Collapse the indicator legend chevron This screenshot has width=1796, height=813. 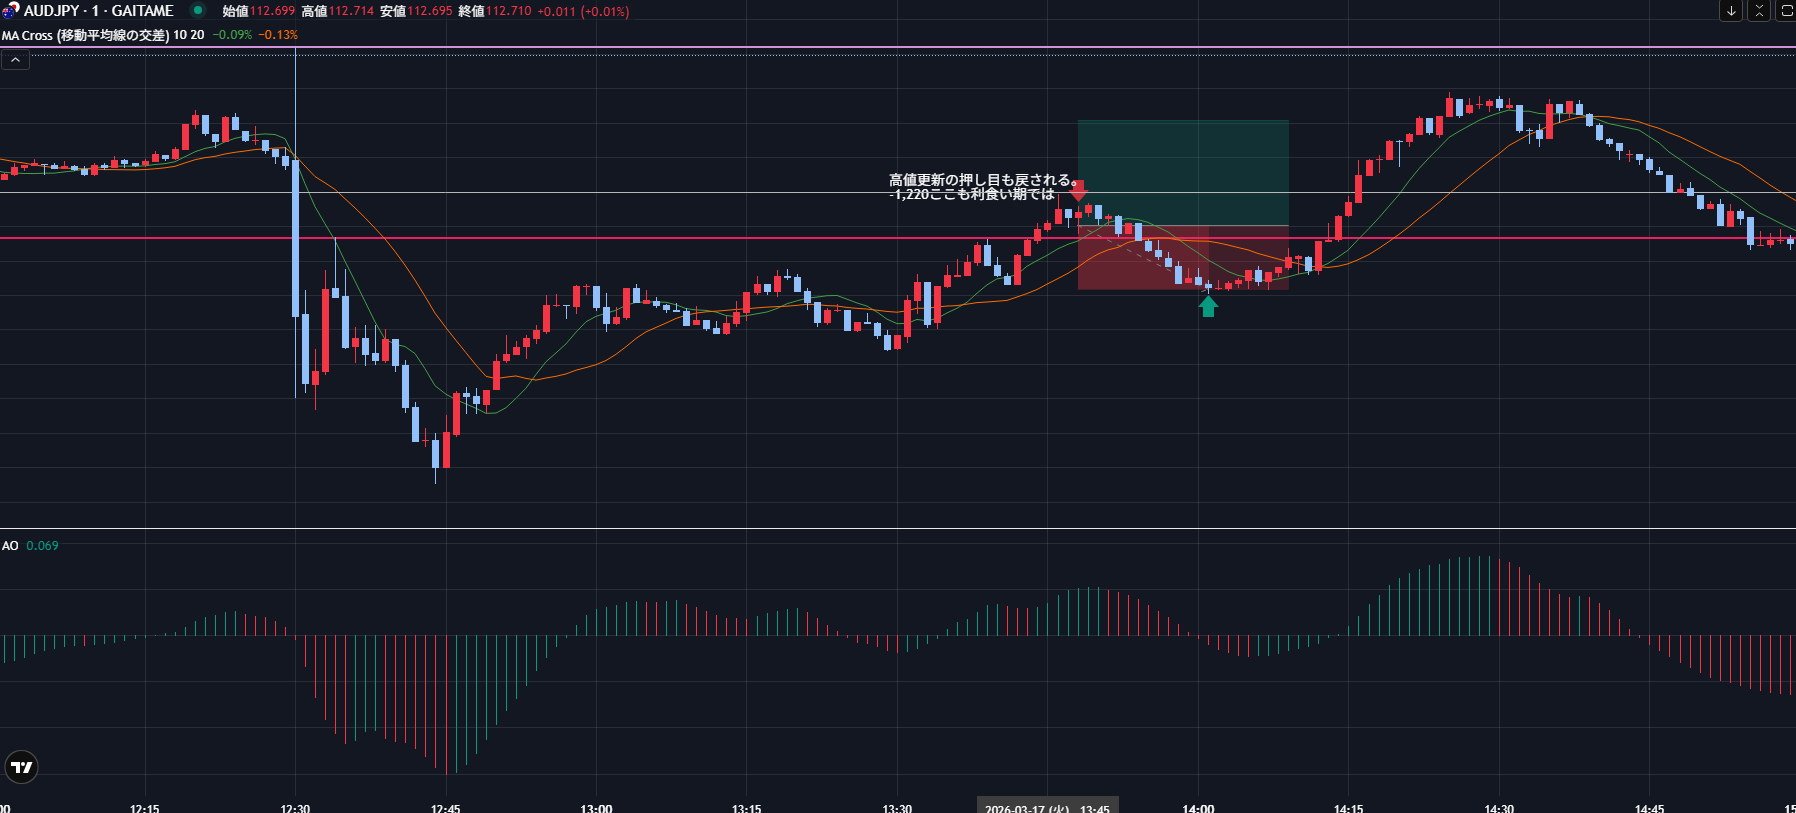pyautogui.click(x=15, y=60)
